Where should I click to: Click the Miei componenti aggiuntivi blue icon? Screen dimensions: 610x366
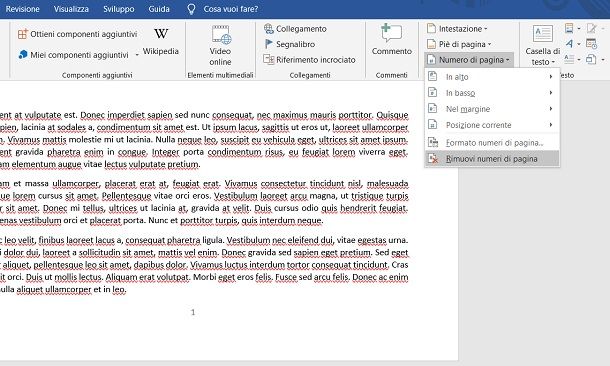(x=23, y=55)
